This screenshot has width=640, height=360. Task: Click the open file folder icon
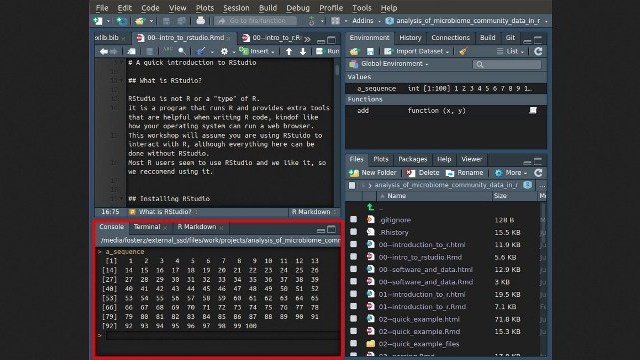[140, 21]
